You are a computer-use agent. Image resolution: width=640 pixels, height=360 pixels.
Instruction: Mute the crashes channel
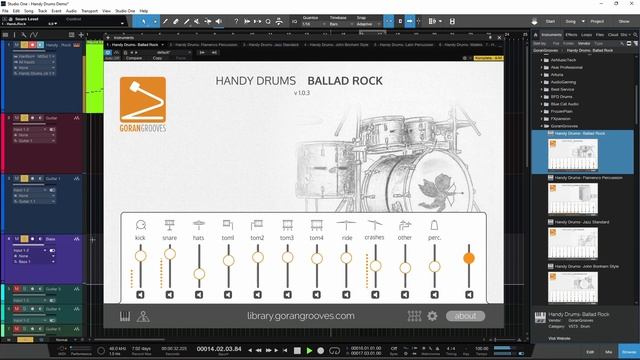tap(375, 295)
